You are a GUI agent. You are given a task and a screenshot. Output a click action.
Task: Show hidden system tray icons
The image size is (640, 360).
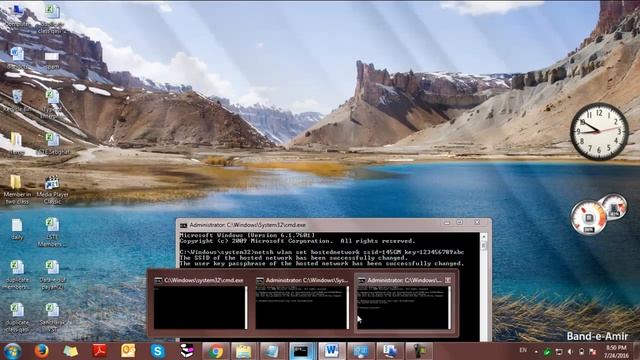536,351
